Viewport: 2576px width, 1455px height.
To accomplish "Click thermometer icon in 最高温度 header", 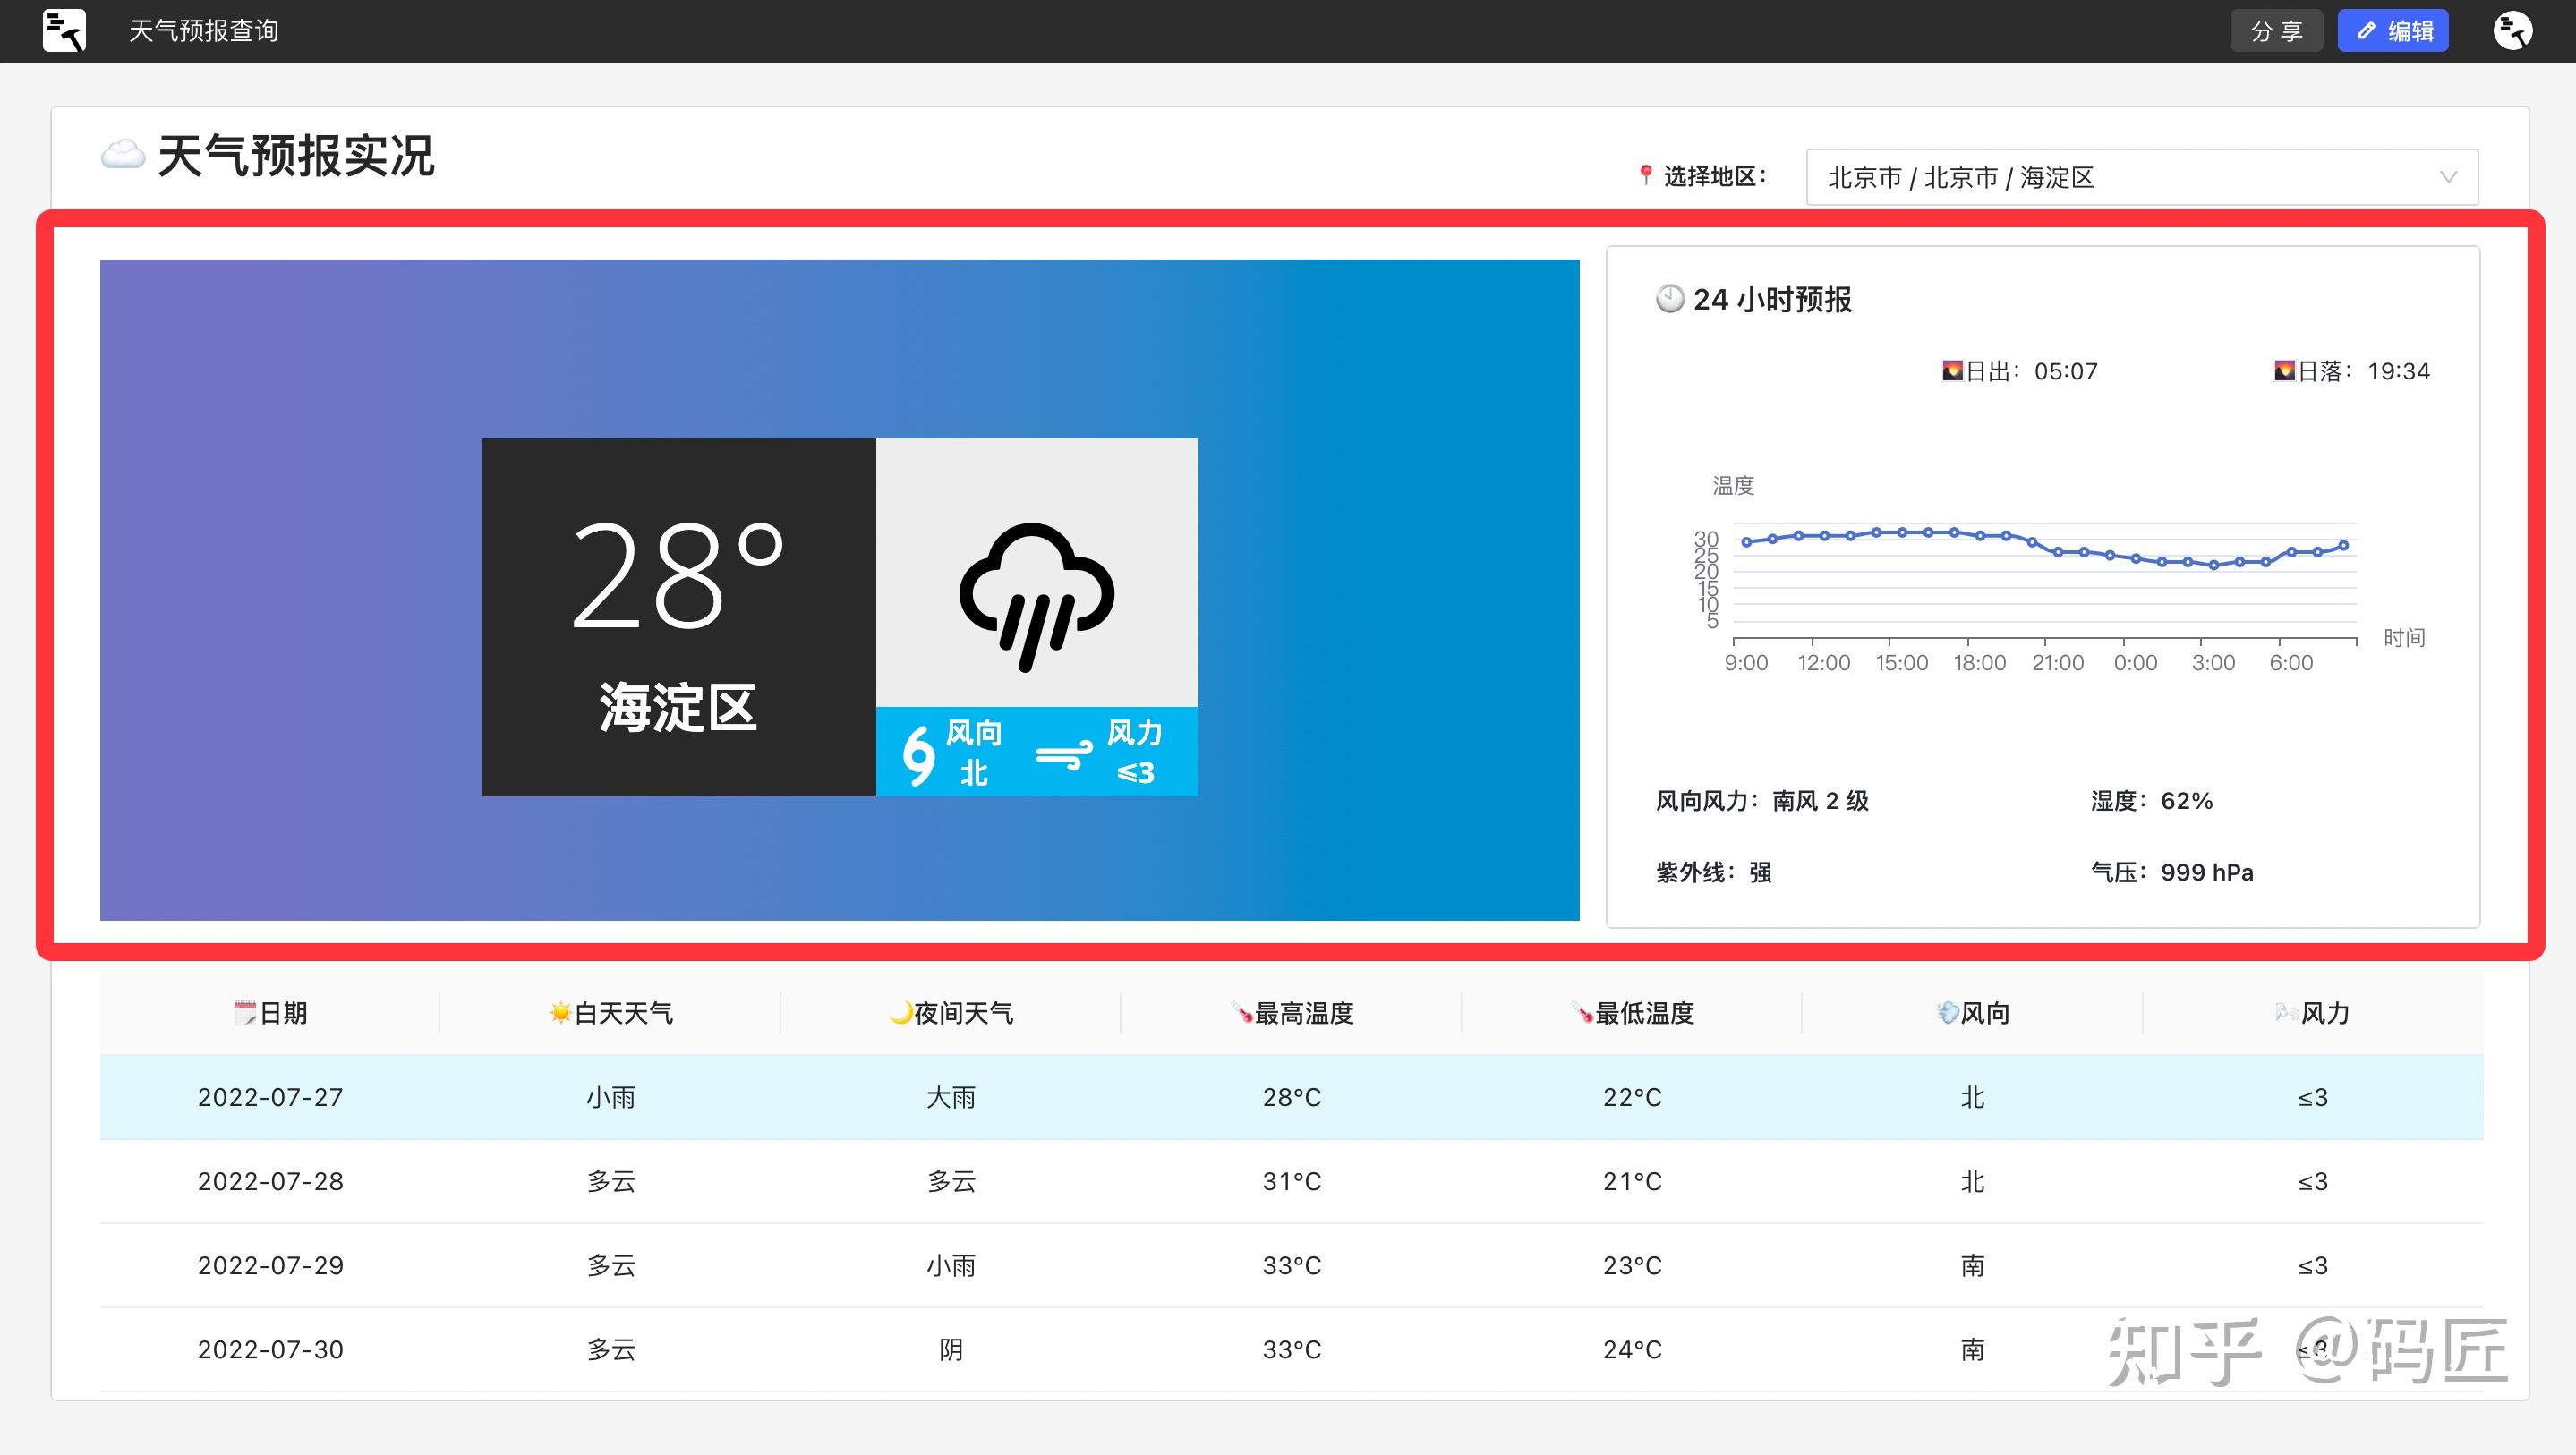I will 1242,1013.
